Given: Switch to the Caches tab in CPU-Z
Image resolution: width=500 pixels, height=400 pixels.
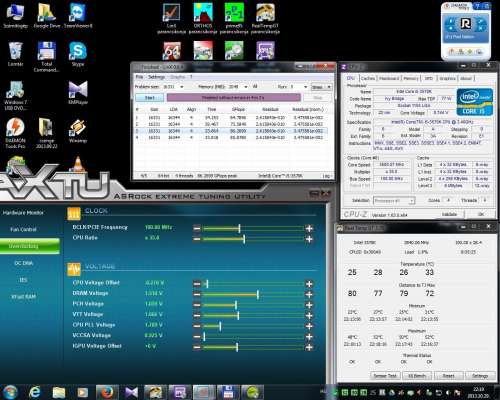Looking at the screenshot, I should (368, 78).
